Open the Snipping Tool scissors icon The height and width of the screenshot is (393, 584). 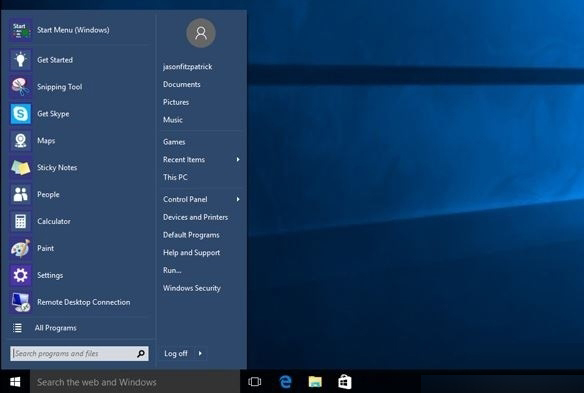pos(20,87)
